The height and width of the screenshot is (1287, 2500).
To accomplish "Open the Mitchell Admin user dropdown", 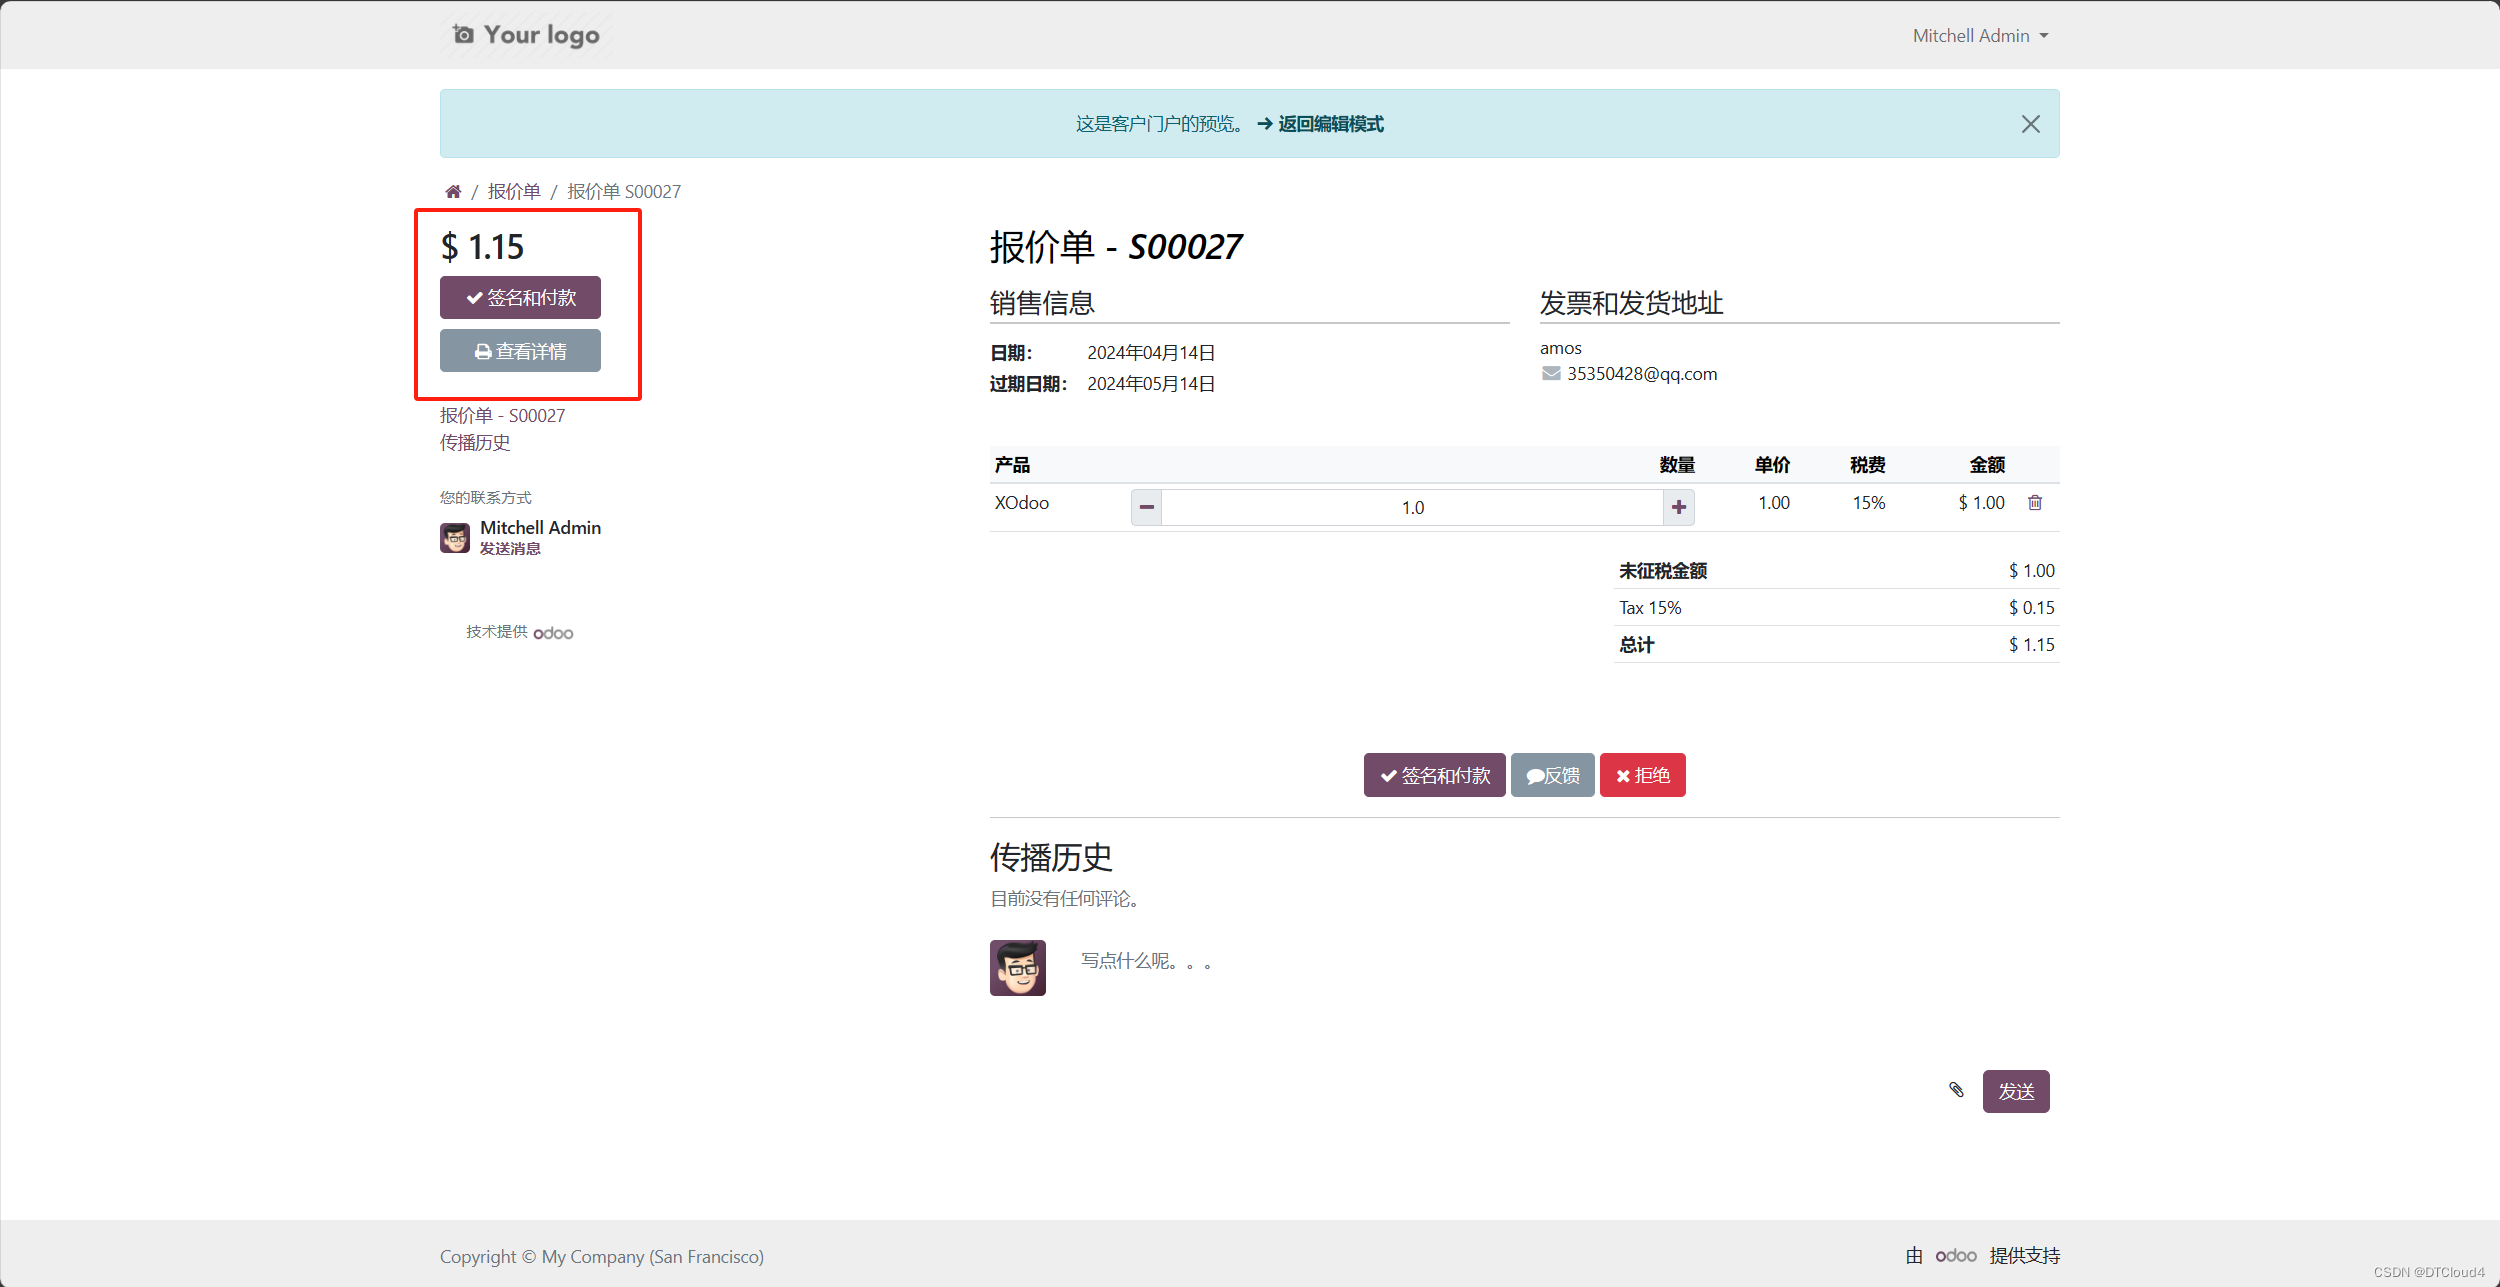I will click(x=1980, y=36).
